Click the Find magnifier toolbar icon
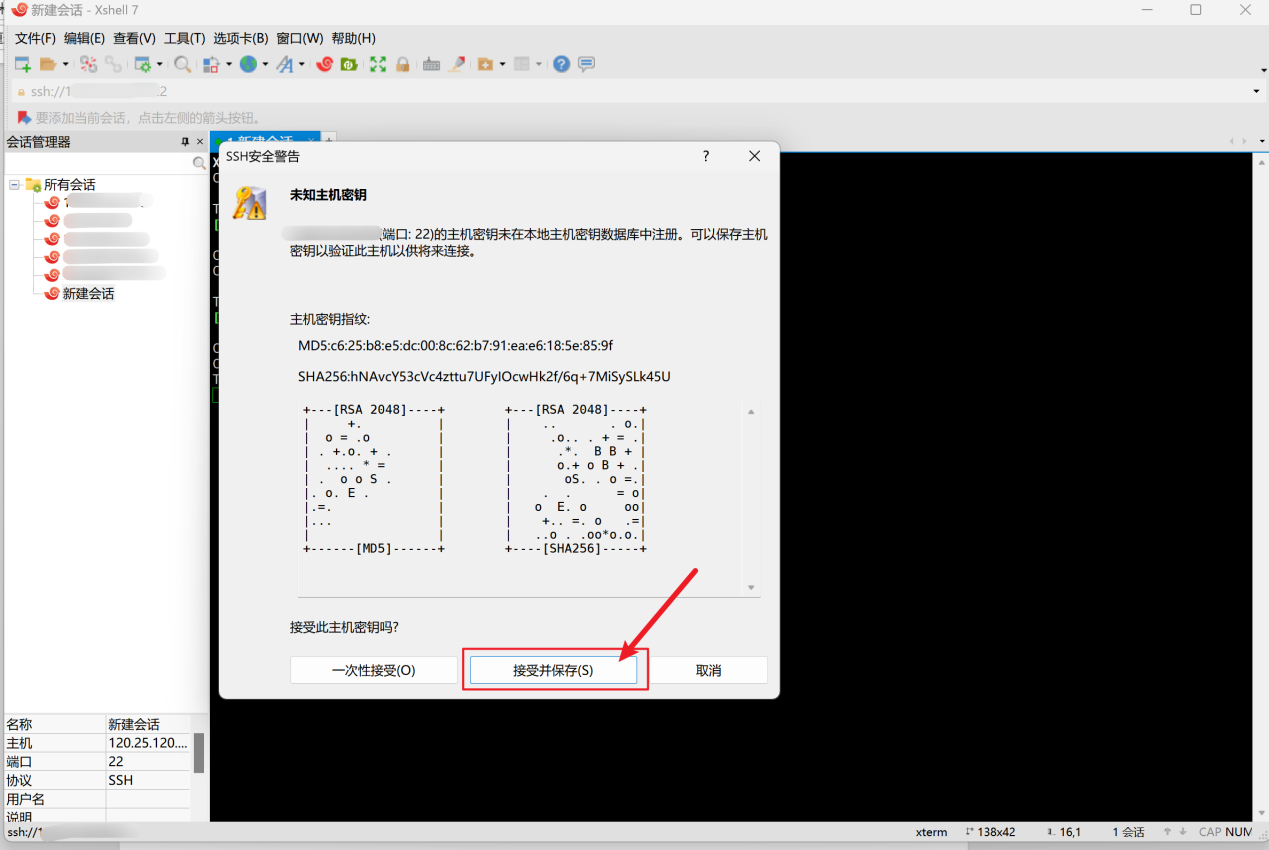Screen dimensions: 1269x850 click(182, 64)
